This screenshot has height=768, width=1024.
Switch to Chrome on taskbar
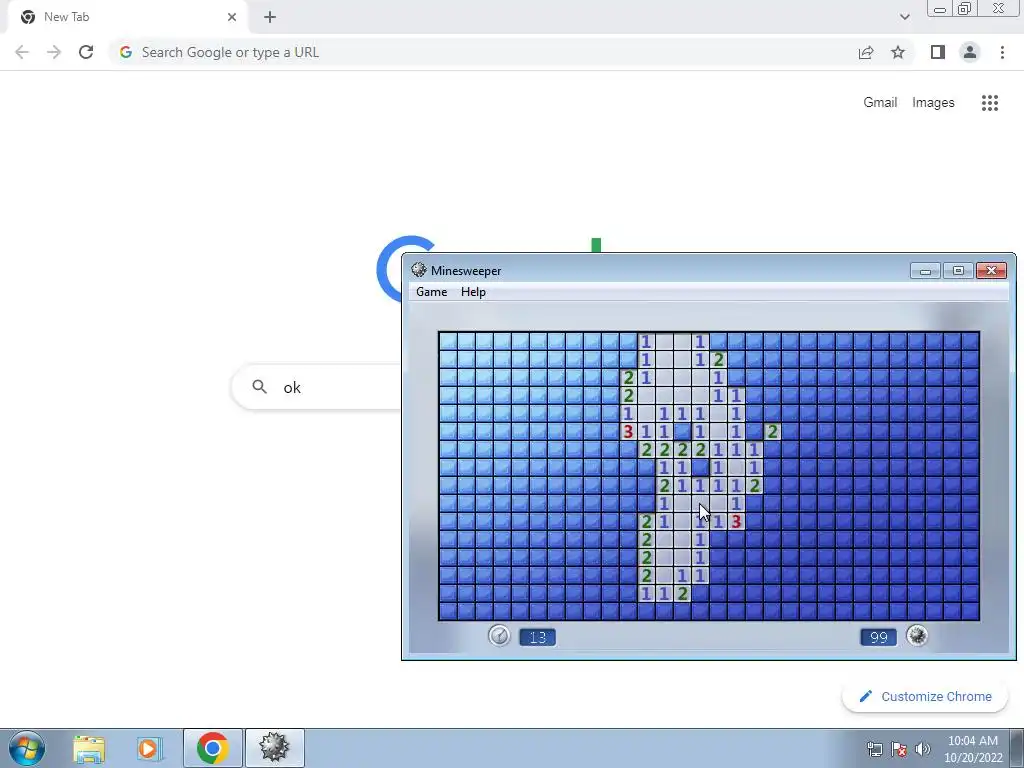[212, 748]
